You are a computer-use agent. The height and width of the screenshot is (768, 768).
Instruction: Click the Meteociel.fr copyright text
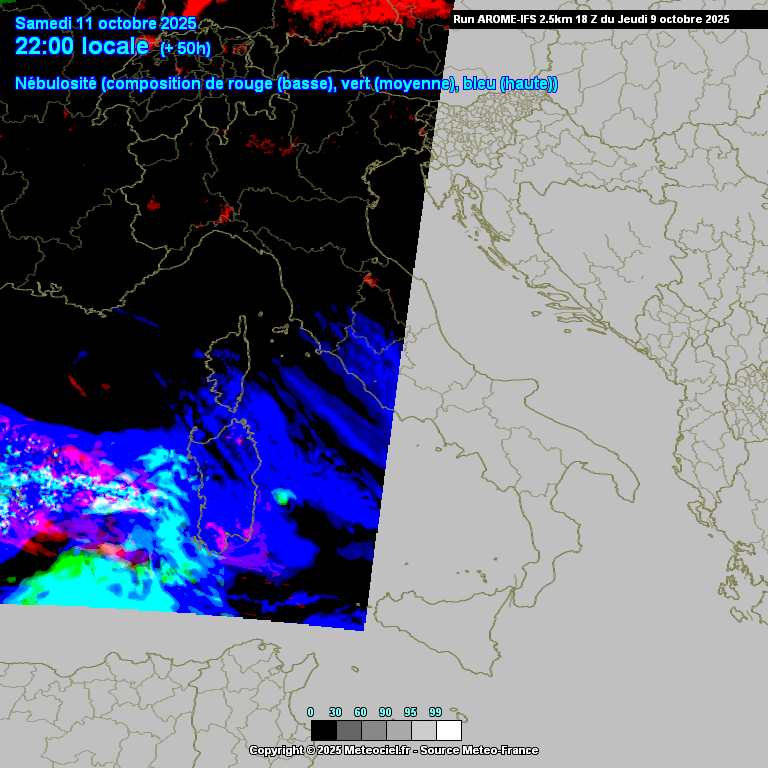pos(393,750)
